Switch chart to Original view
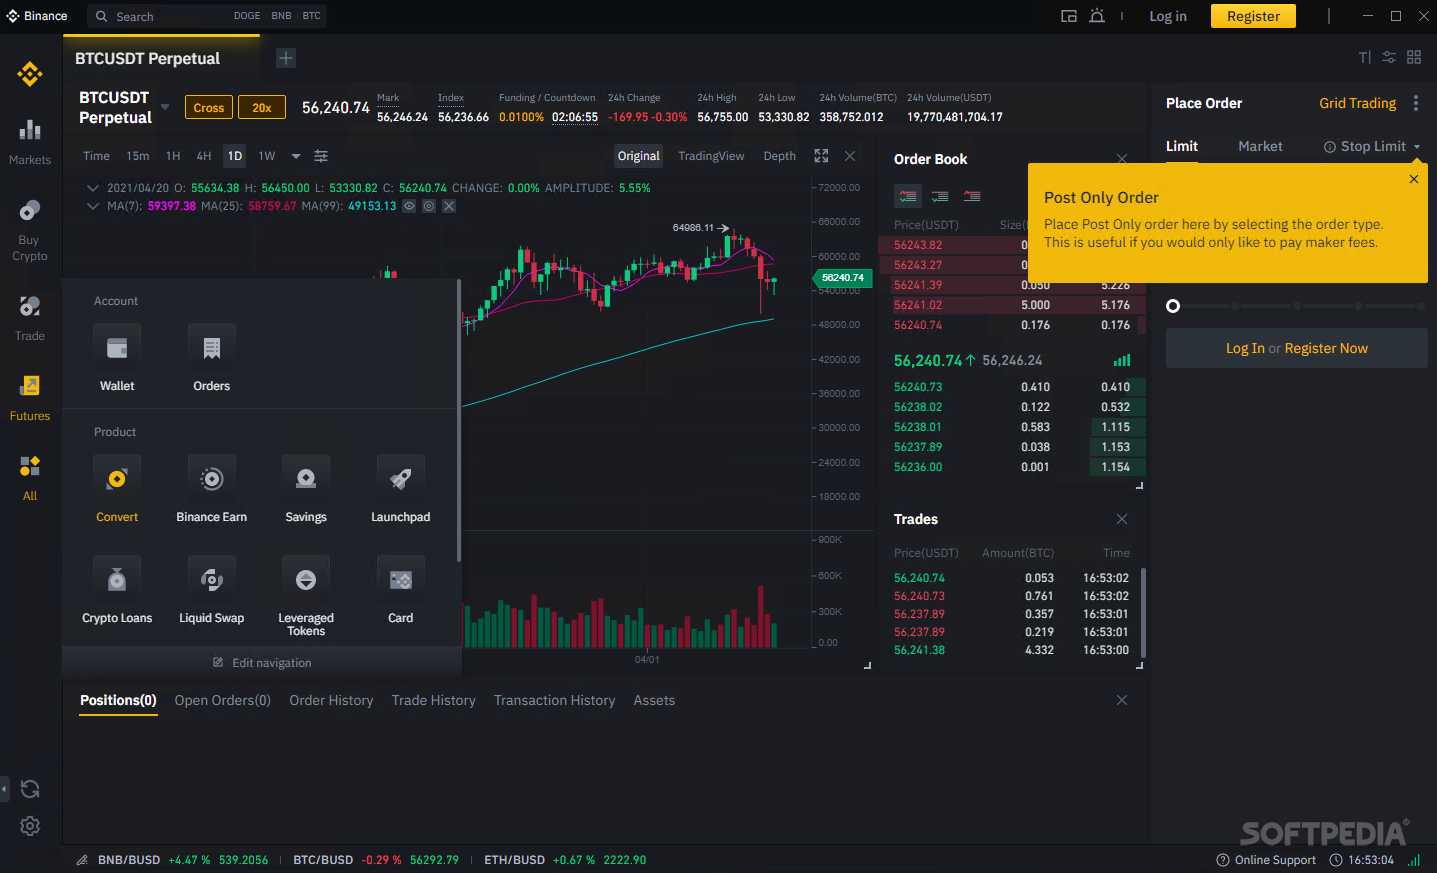Screen dimensions: 1437x873 (639, 156)
